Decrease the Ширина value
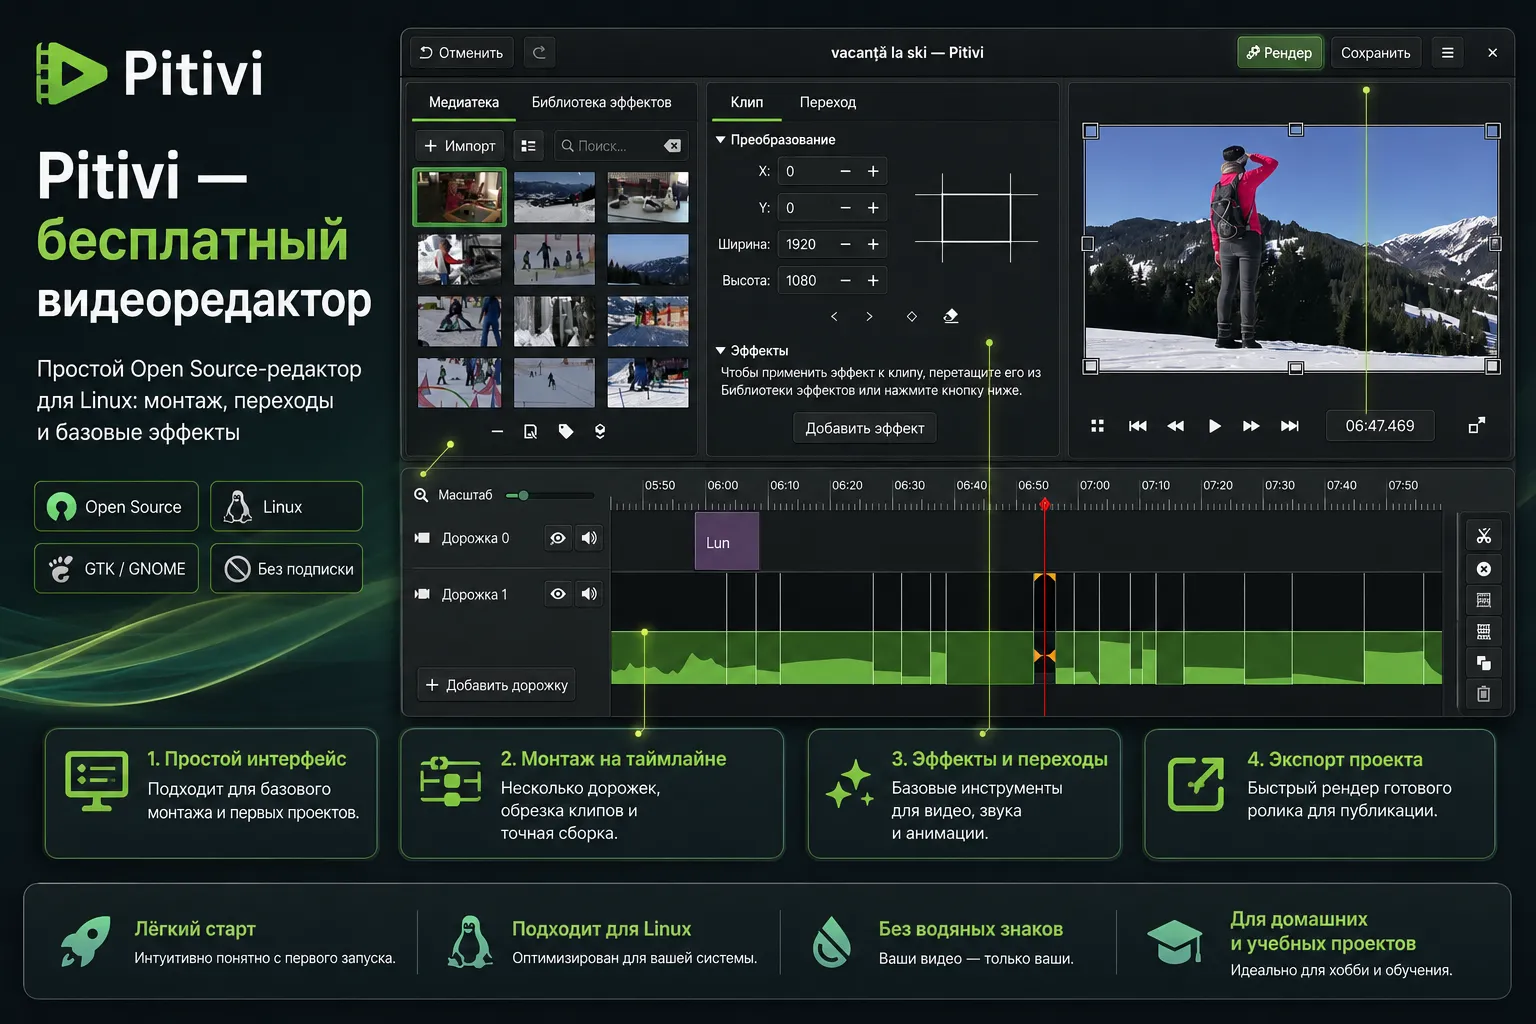Image resolution: width=1536 pixels, height=1024 pixels. click(845, 244)
